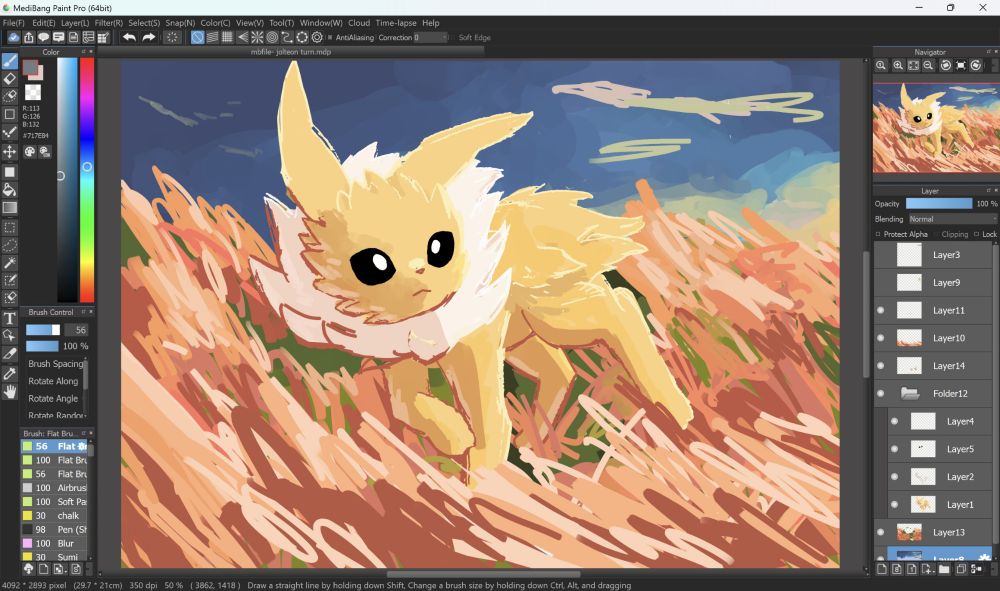Zoom out using Navigator minus magnifier
Image resolution: width=1000 pixels, height=591 pixels.
point(929,65)
